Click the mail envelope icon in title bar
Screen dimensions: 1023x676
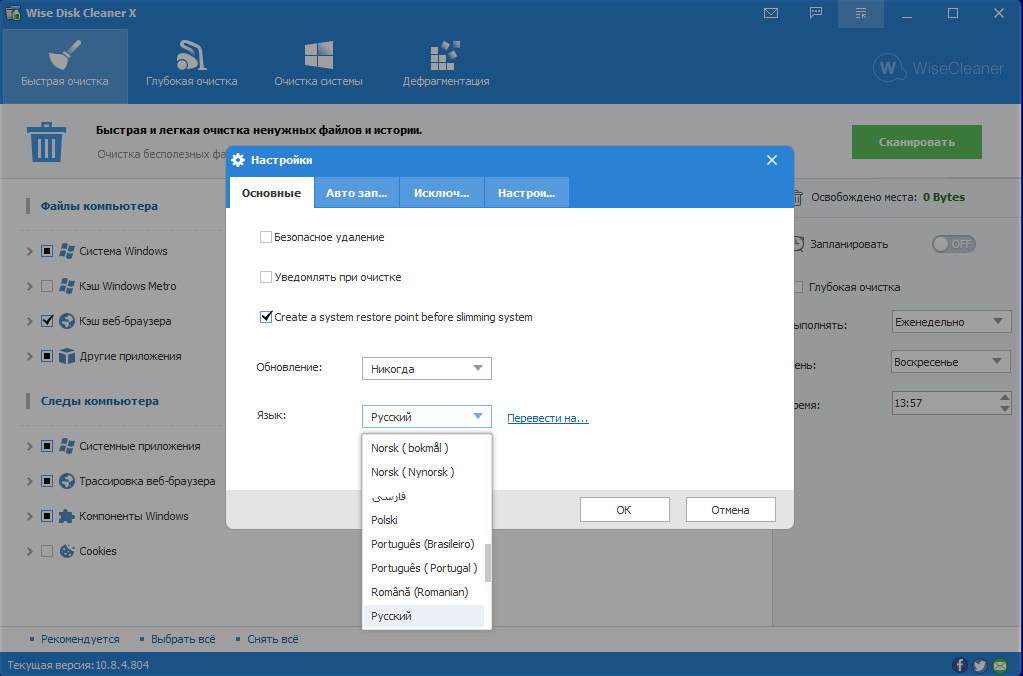pos(771,13)
